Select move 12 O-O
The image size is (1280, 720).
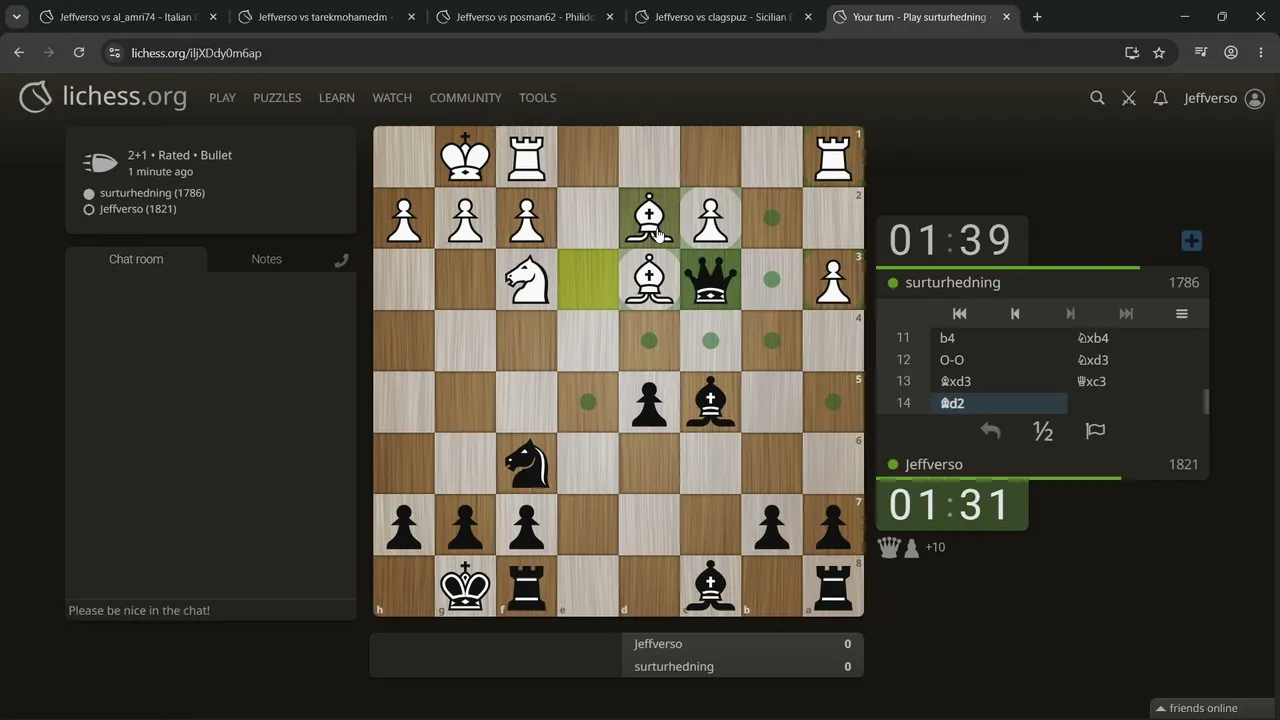point(998,360)
